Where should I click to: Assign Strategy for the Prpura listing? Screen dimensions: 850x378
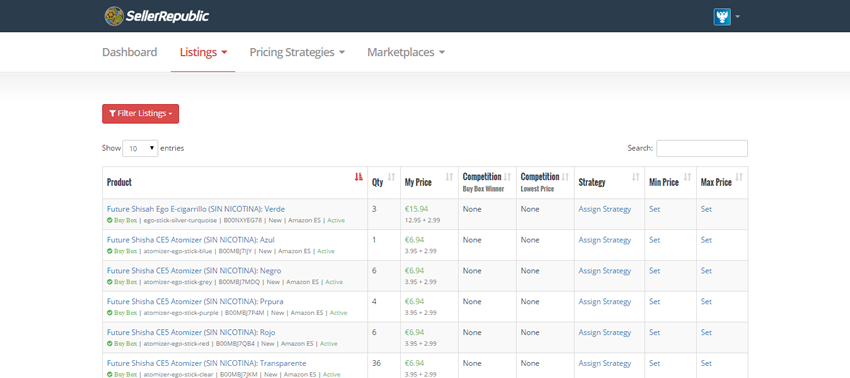[x=604, y=302]
